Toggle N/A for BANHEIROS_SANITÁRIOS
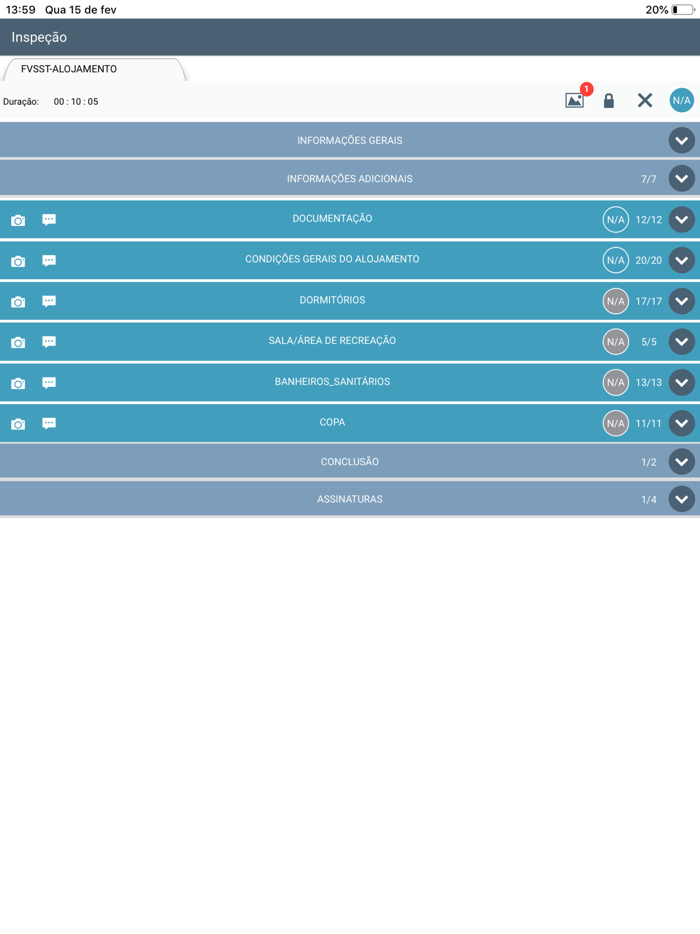Image resolution: width=700 pixels, height=934 pixels. (x=615, y=382)
